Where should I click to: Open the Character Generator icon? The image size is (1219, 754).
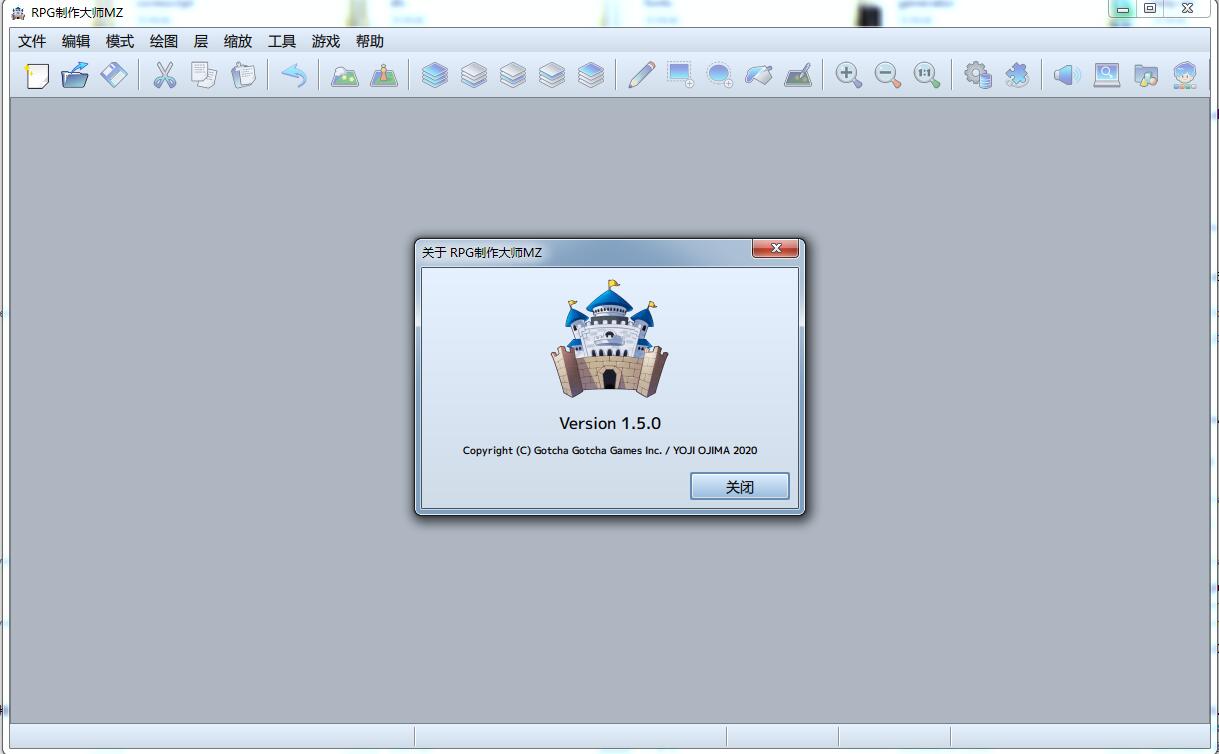pyautogui.click(x=1185, y=75)
